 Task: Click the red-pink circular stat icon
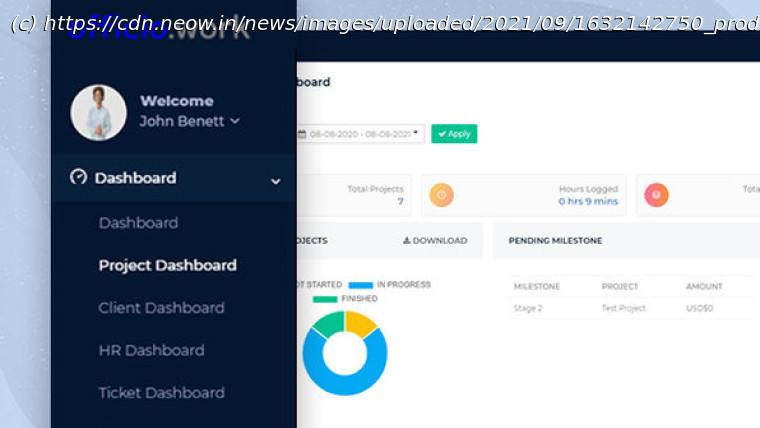pyautogui.click(x=656, y=195)
